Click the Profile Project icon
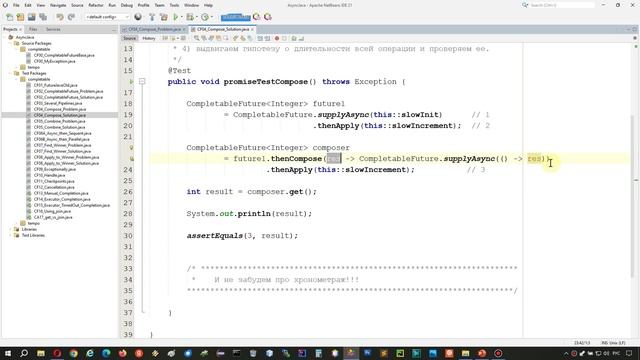The width and height of the screenshot is (640, 360). [204, 17]
